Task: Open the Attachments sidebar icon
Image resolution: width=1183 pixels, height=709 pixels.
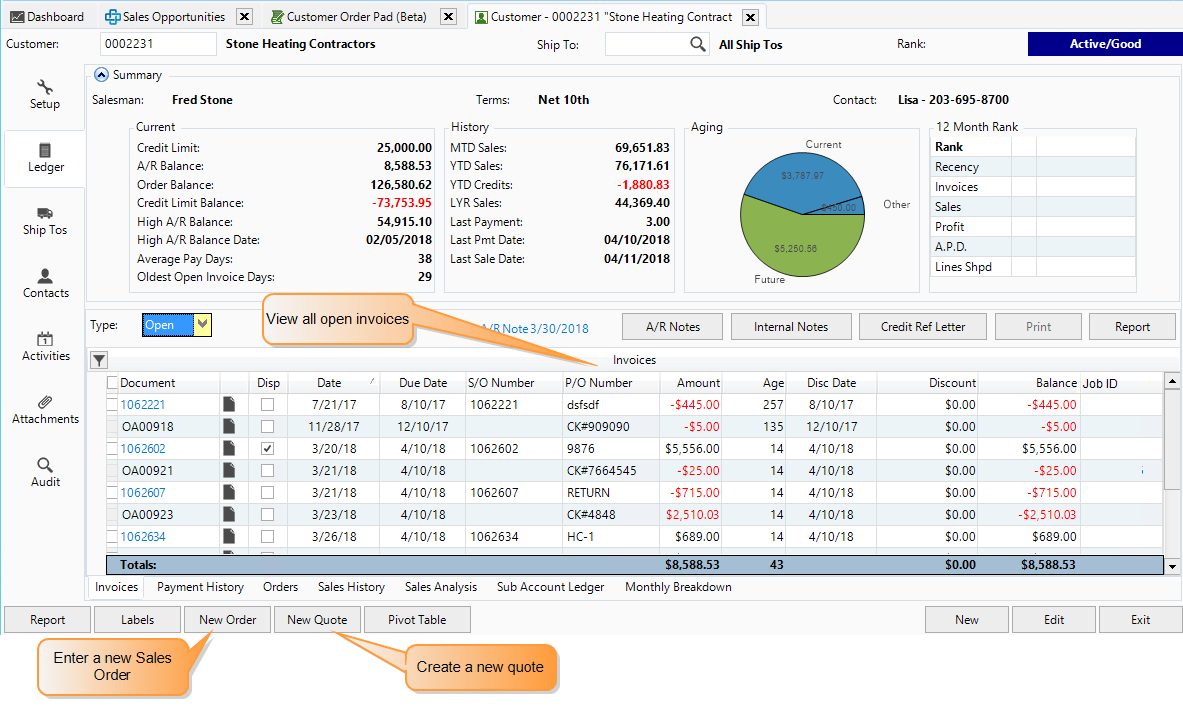Action: tap(44, 410)
